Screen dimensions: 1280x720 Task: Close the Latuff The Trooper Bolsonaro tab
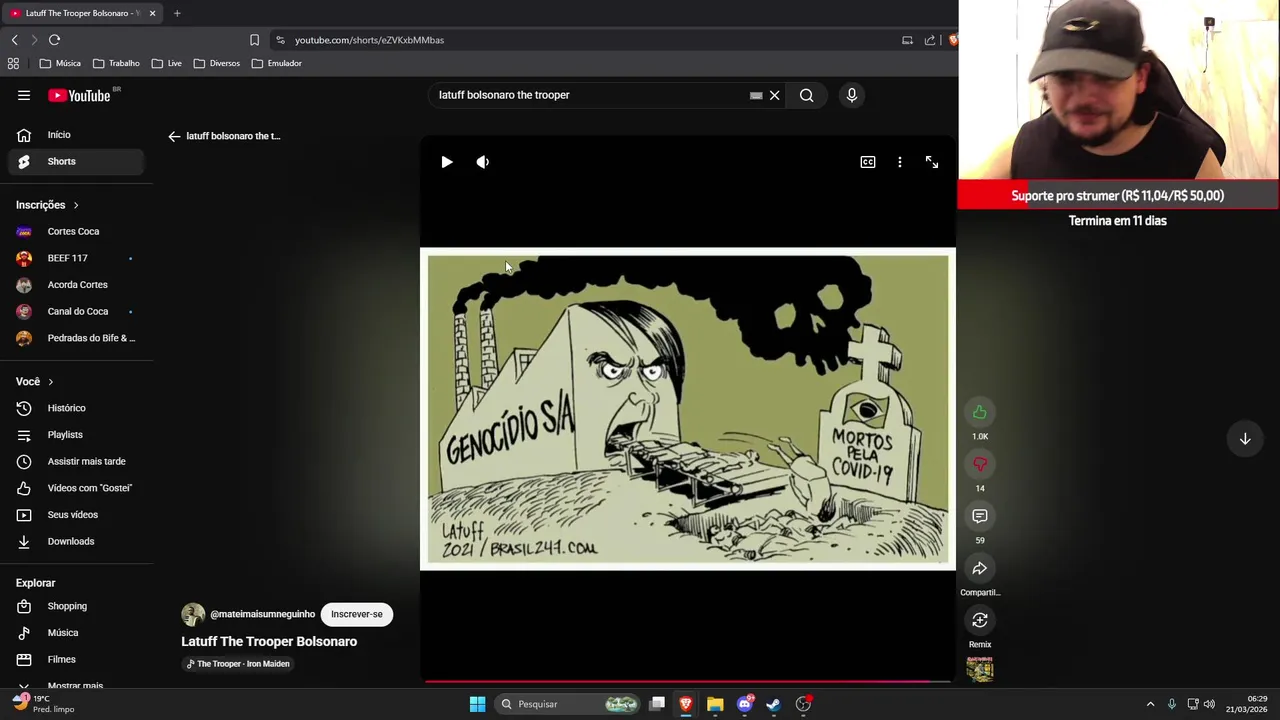click(152, 13)
